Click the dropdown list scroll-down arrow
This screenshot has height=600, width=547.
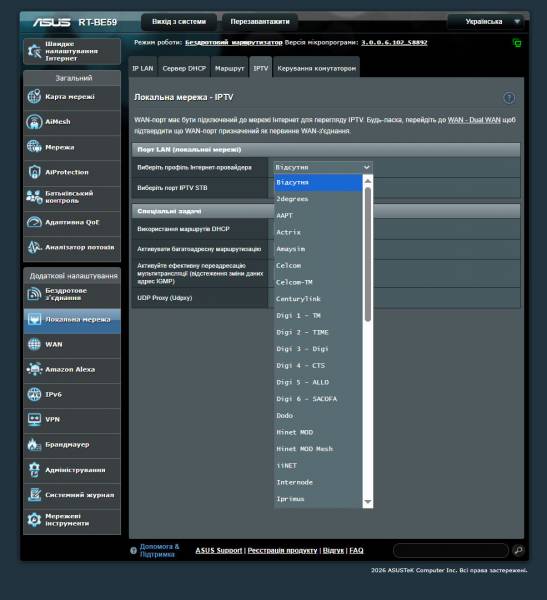point(367,502)
